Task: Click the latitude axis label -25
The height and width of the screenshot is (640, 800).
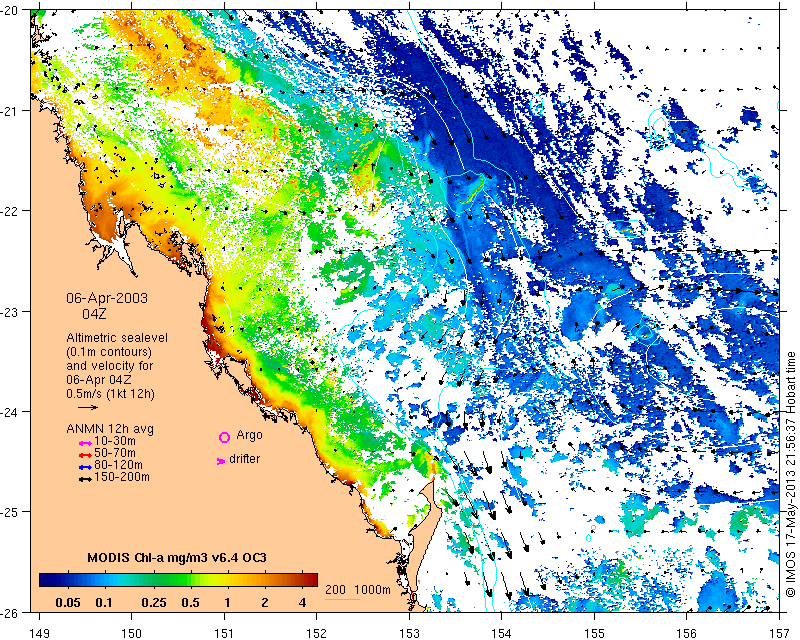Action: click(9, 512)
